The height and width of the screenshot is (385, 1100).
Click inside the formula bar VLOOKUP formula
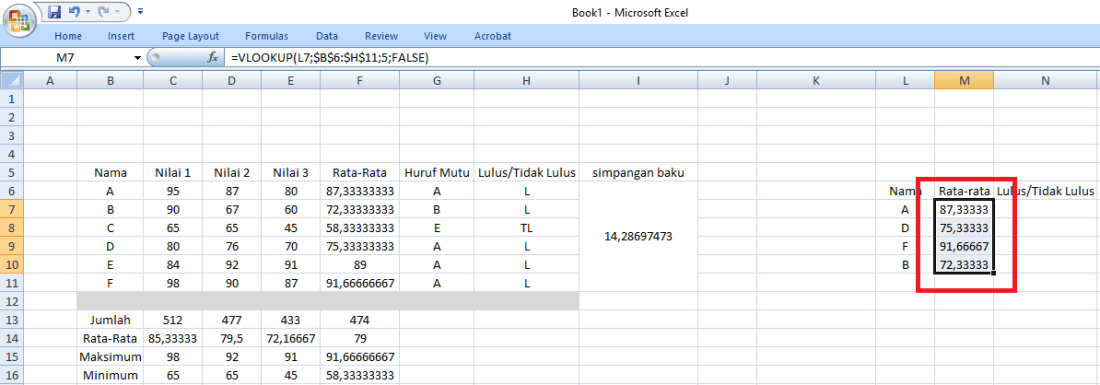[x=330, y=58]
